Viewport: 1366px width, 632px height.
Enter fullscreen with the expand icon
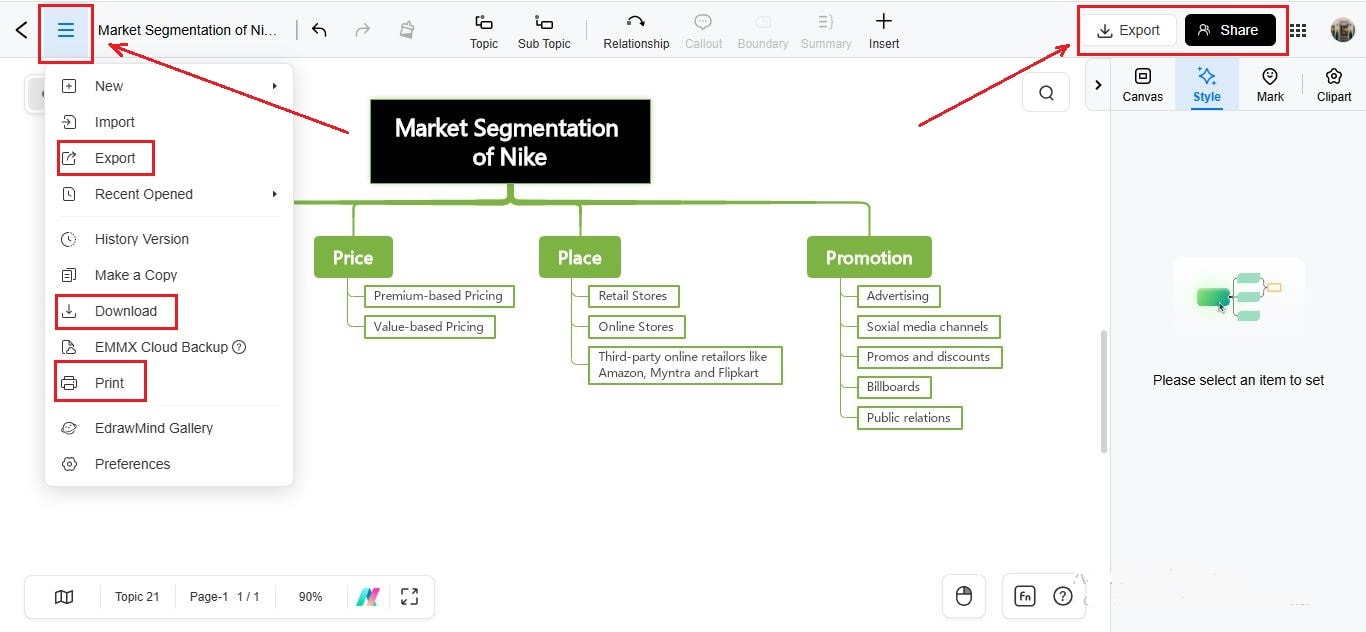click(x=409, y=597)
